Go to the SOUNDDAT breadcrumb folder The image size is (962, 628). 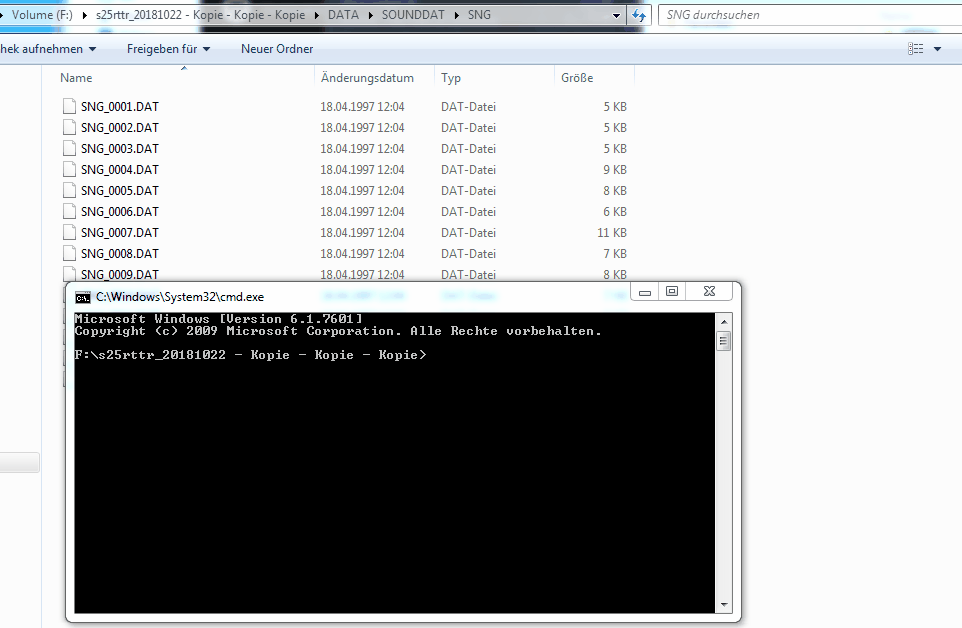(x=413, y=15)
